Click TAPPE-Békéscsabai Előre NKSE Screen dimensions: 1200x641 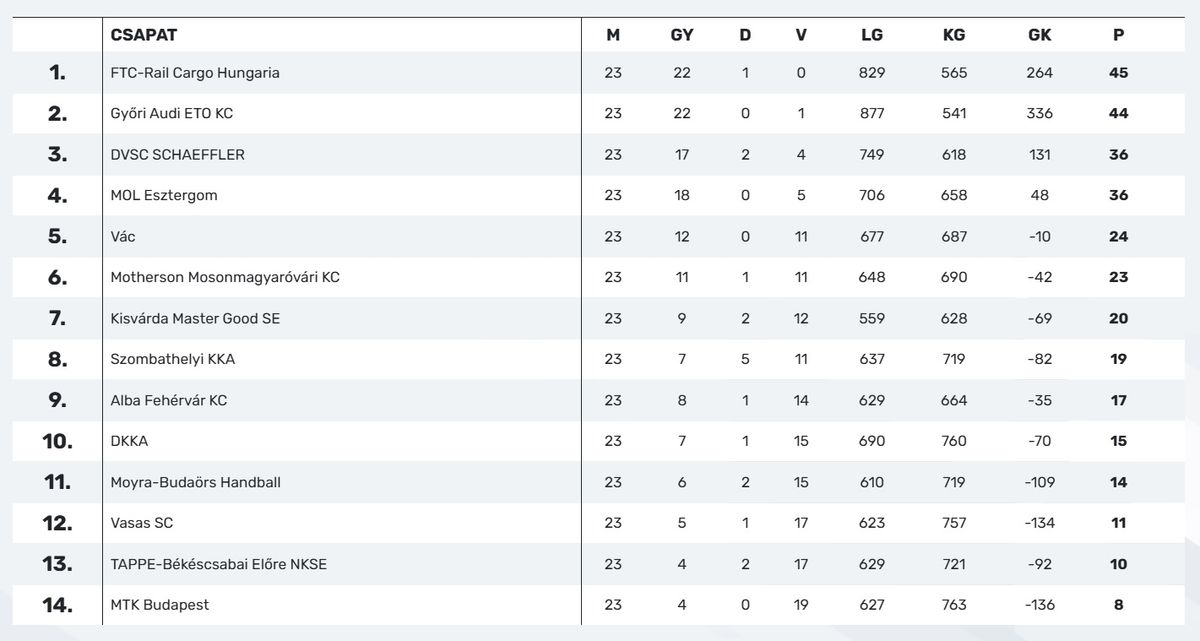218,565
